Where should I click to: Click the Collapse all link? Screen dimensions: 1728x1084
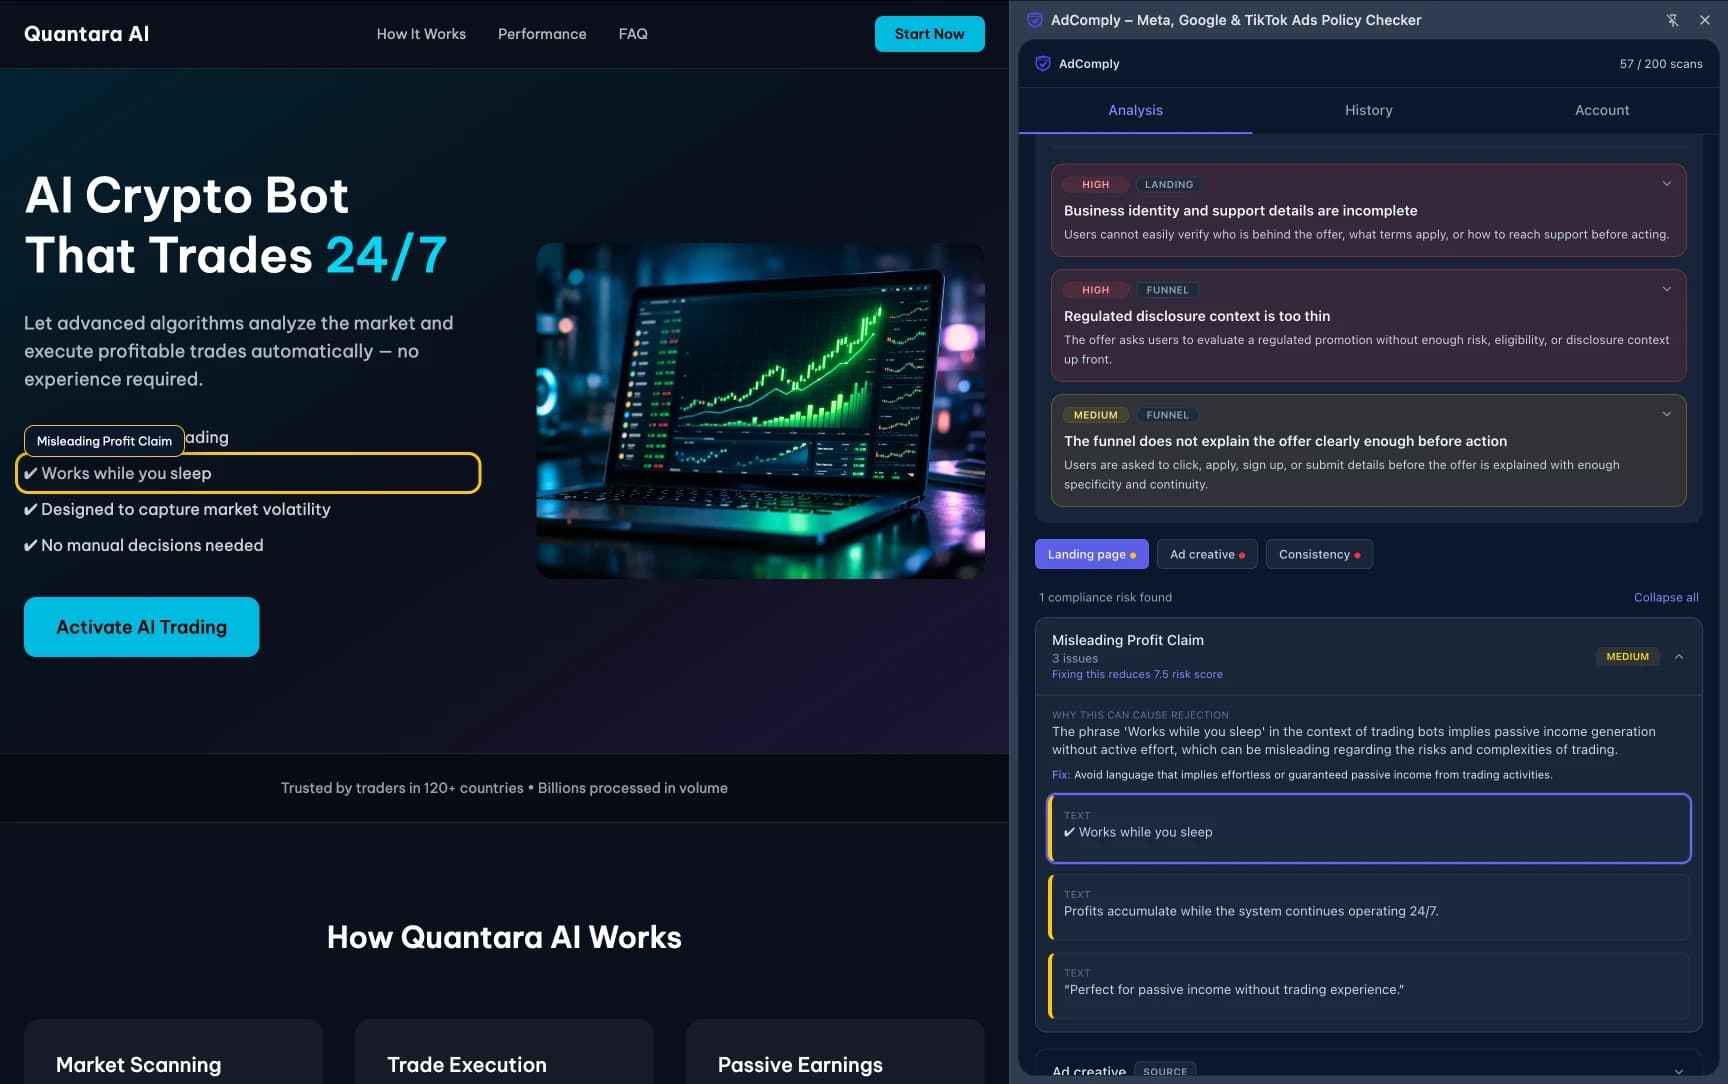tap(1666, 597)
